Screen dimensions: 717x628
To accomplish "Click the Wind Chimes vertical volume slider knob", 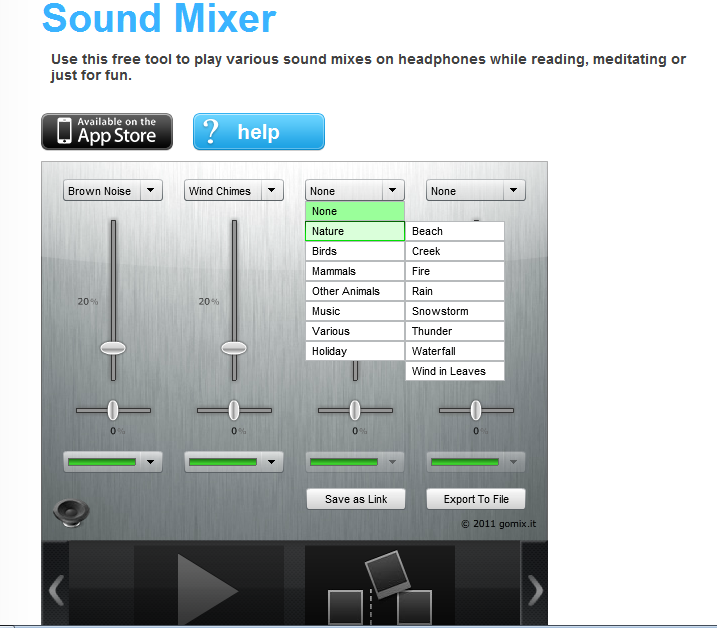I will click(x=234, y=348).
